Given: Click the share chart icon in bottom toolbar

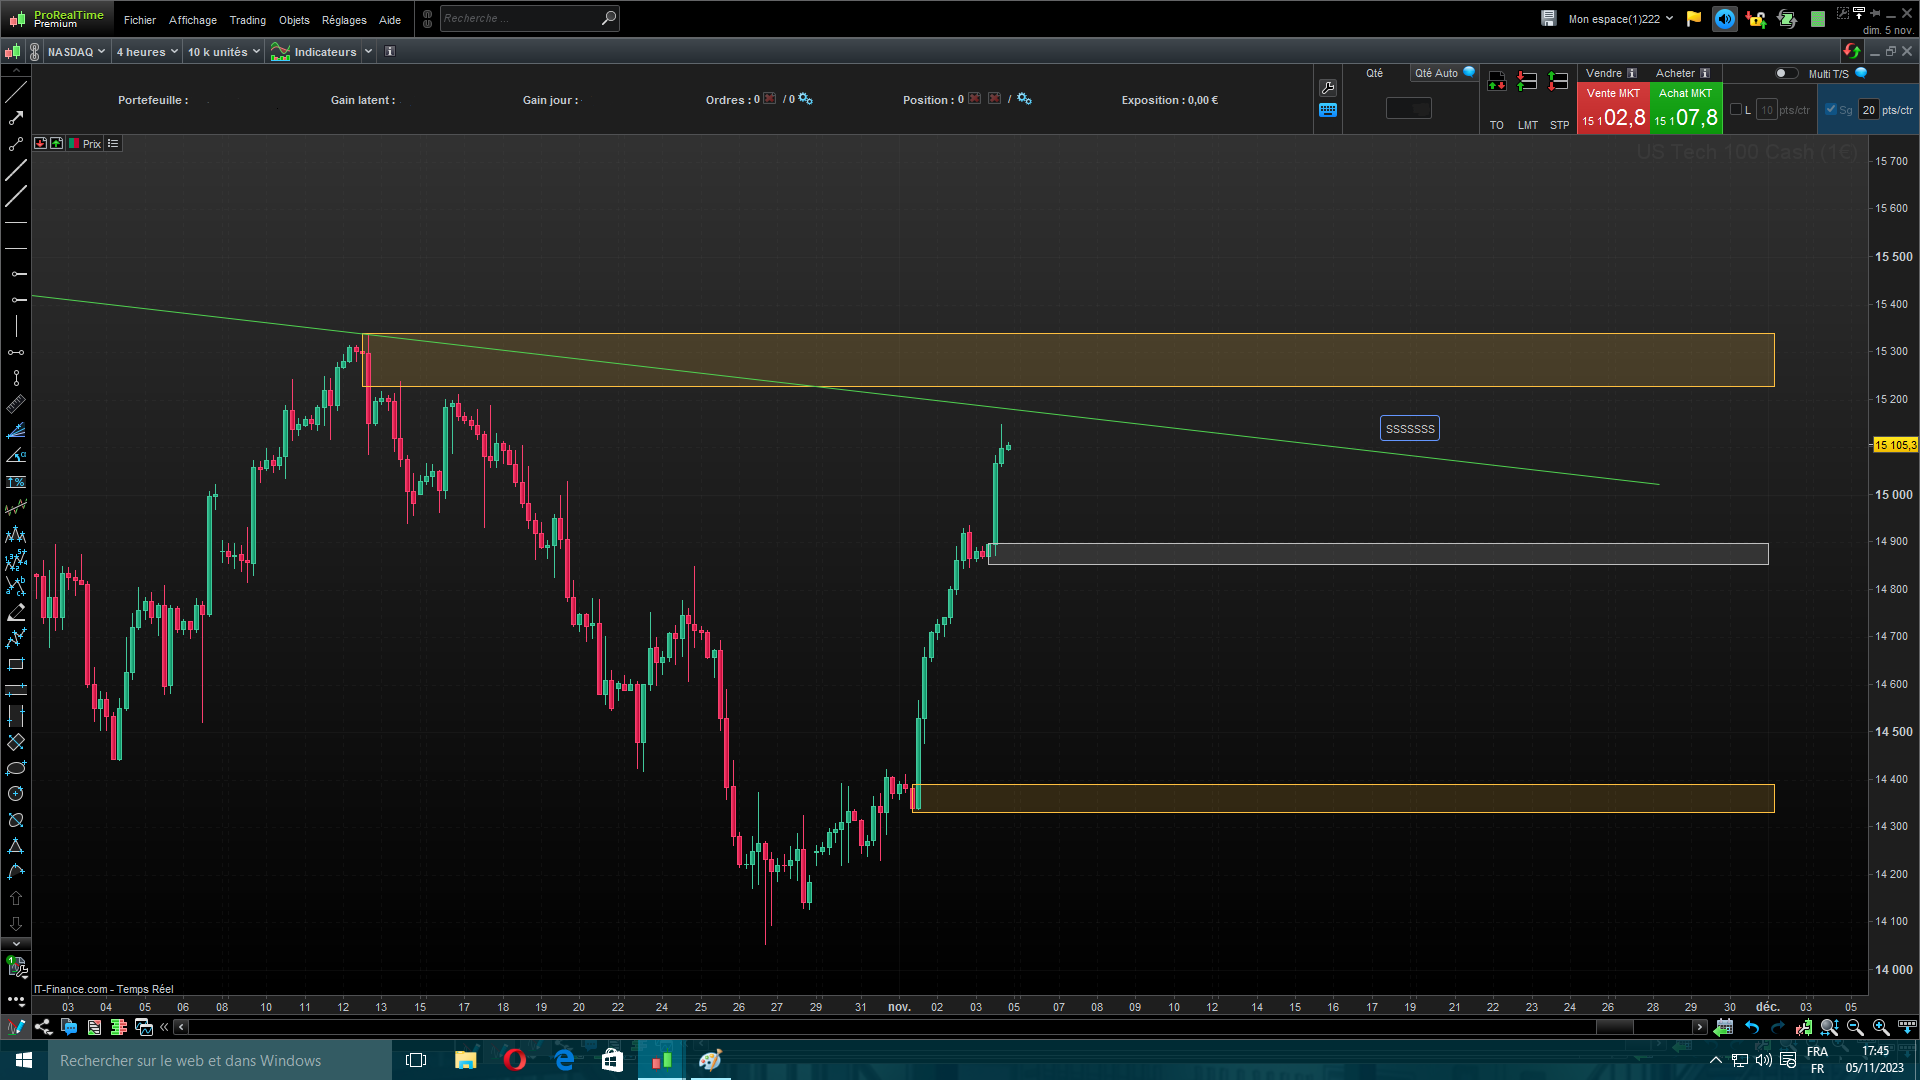Looking at the screenshot, I should (43, 1027).
